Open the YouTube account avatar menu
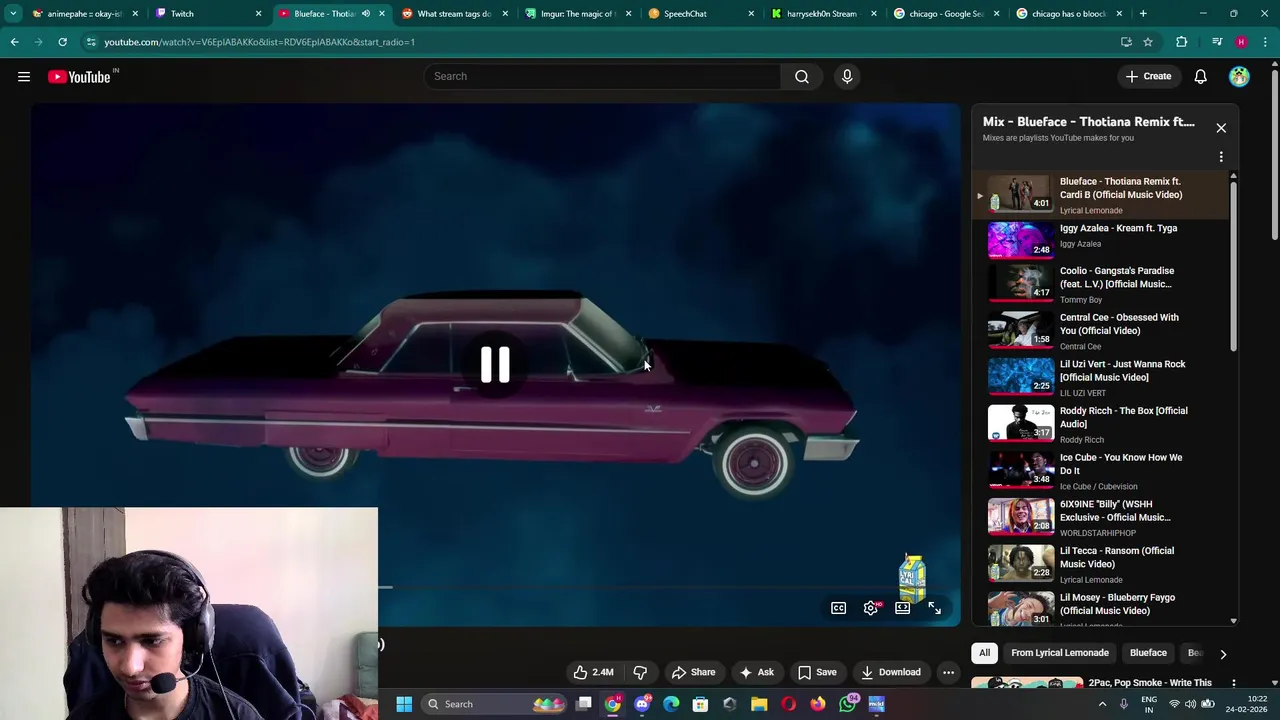Image resolution: width=1280 pixels, height=720 pixels. click(1239, 76)
